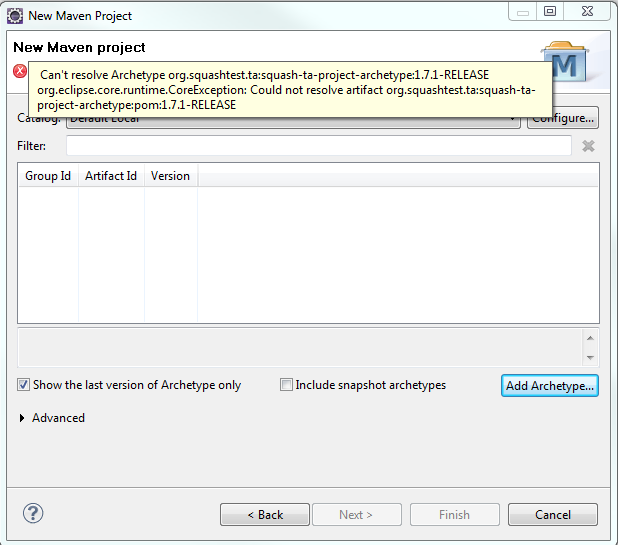
Task: Go to previous page with Back button
Action: coord(265,515)
